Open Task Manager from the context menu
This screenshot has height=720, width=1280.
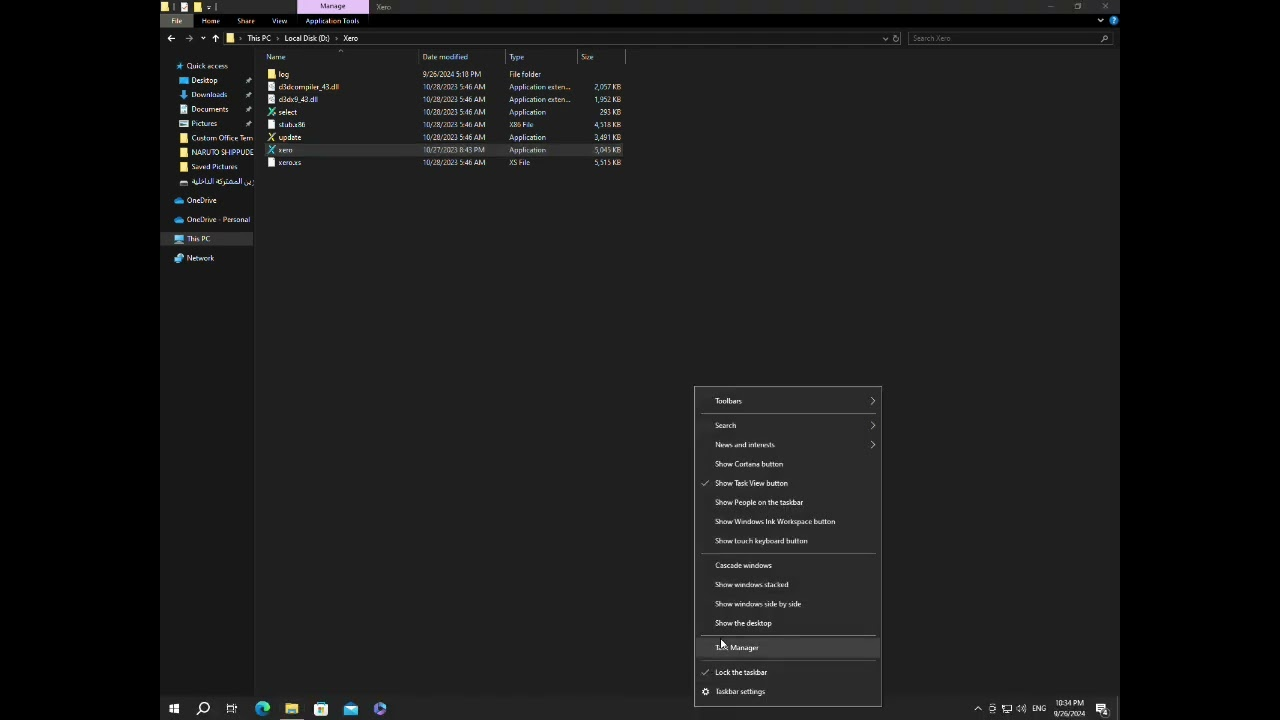click(x=740, y=648)
